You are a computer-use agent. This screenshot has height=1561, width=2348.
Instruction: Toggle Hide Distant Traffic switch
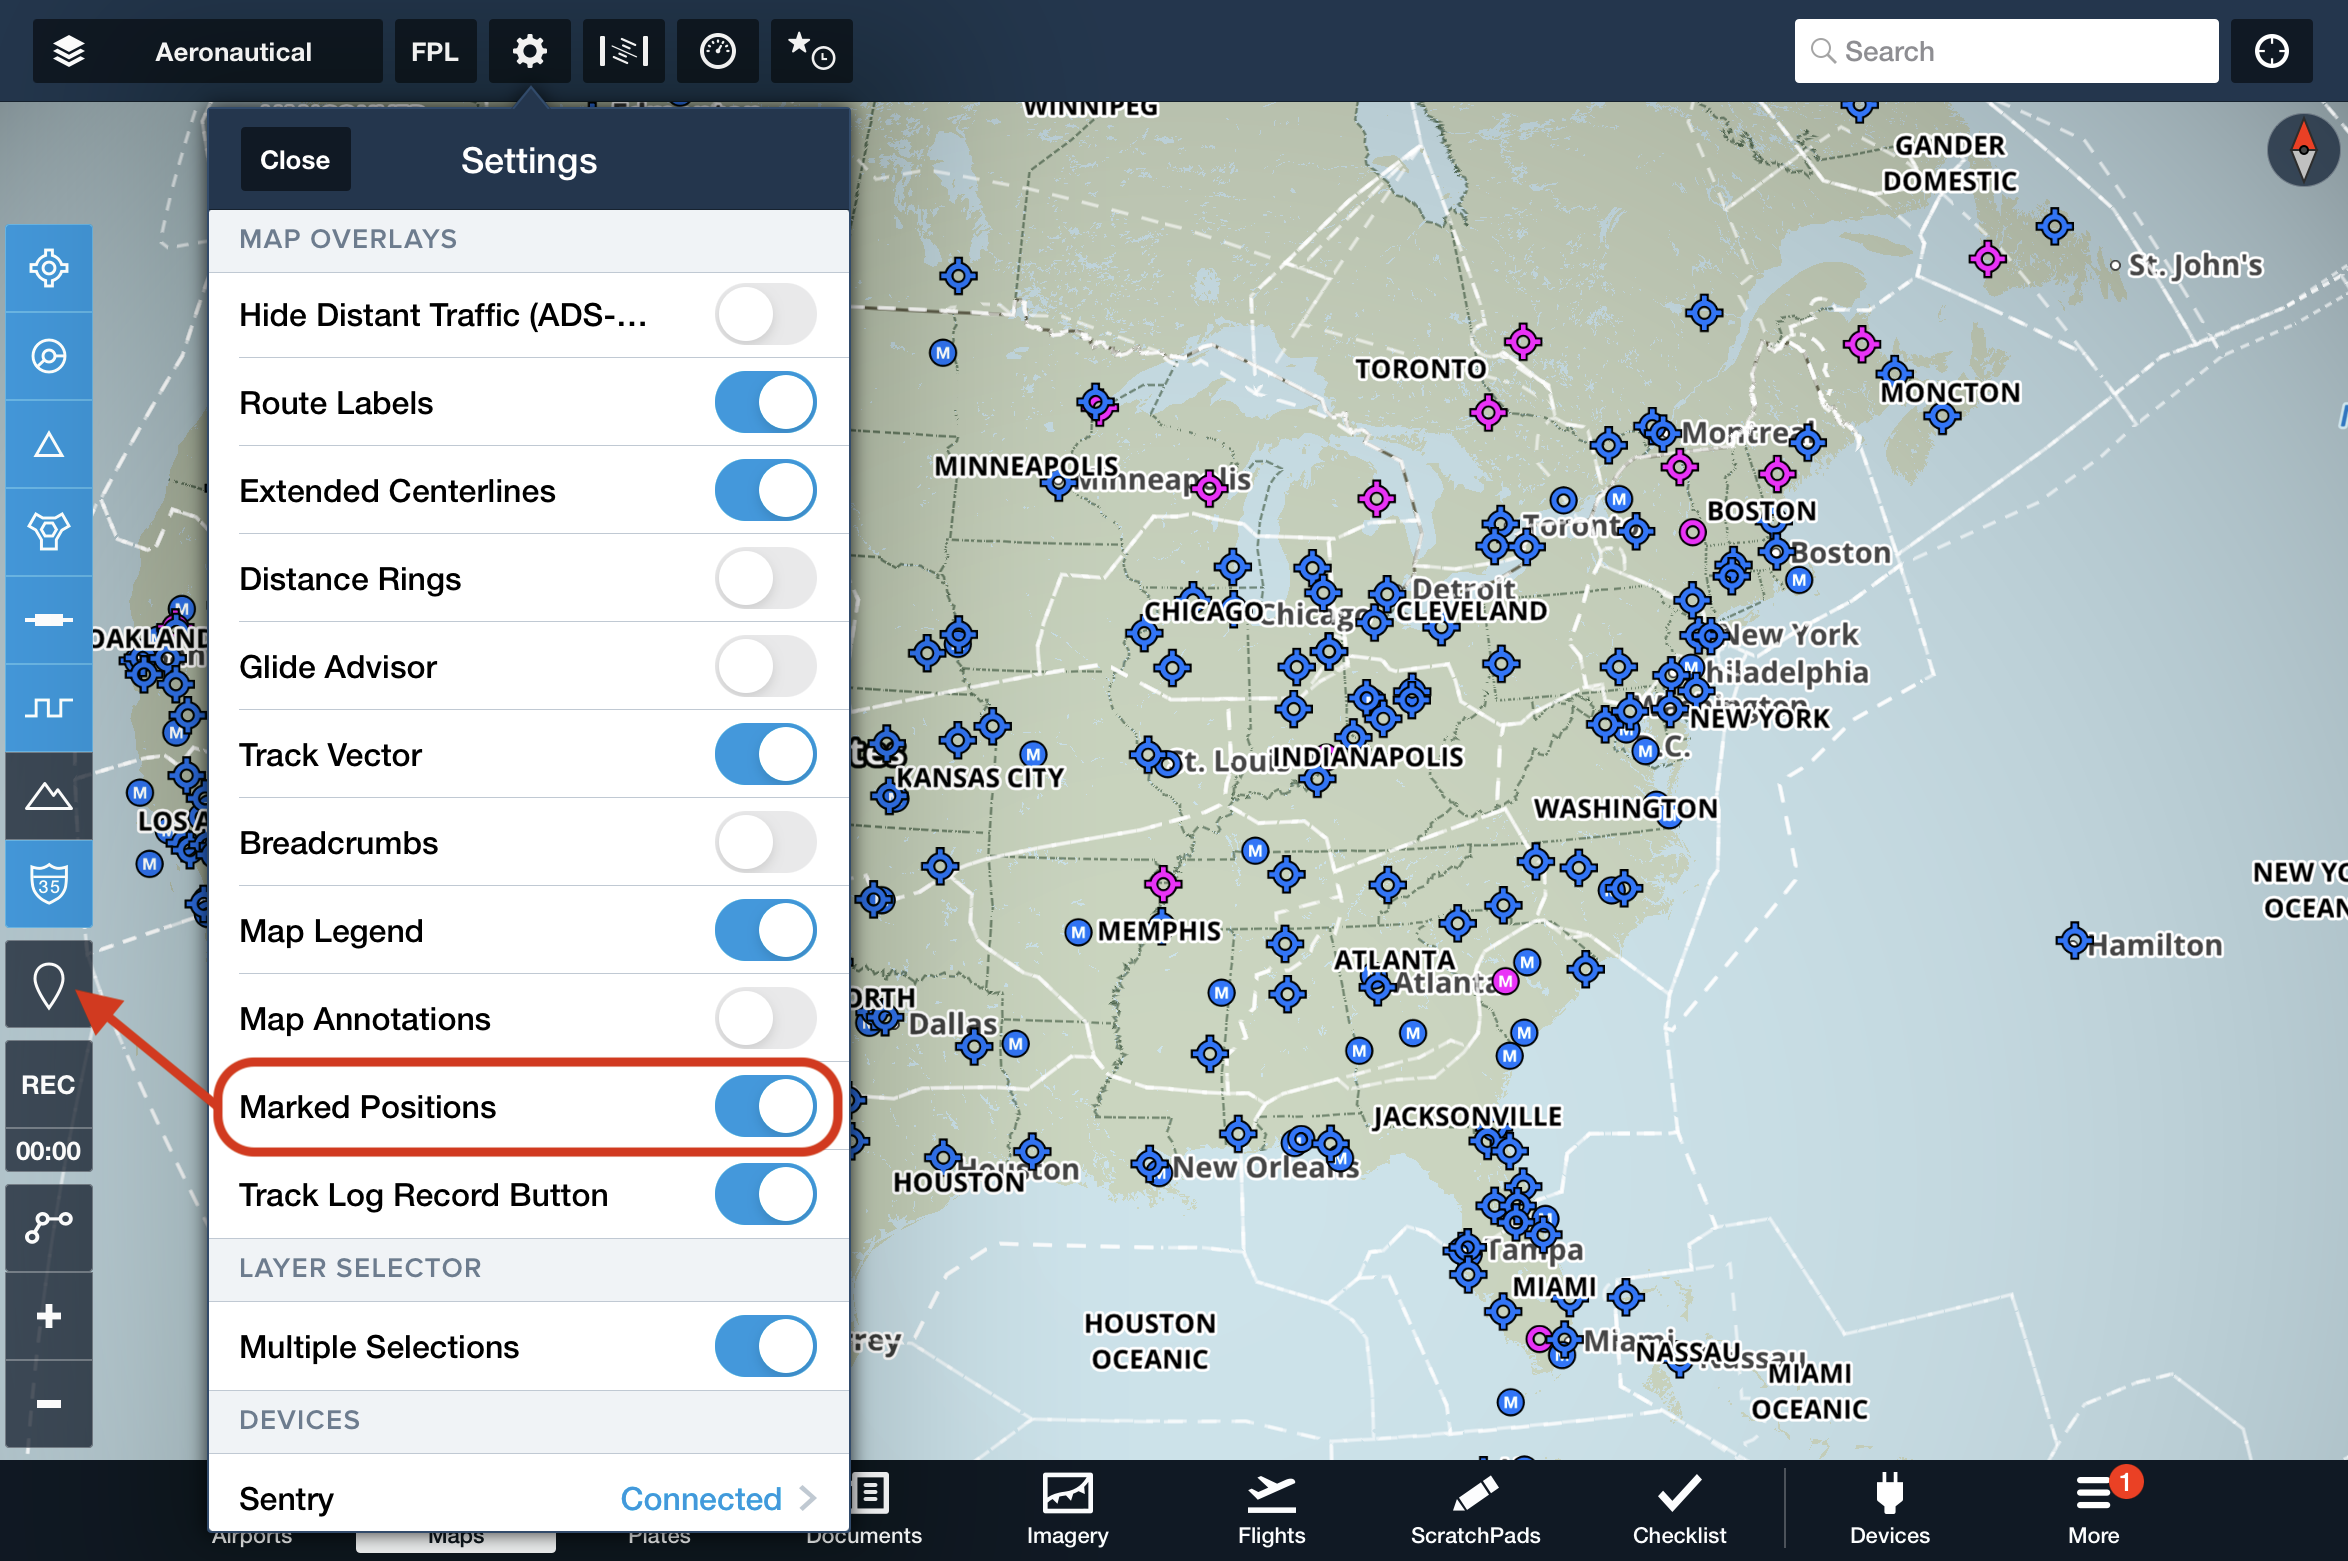[x=766, y=315]
